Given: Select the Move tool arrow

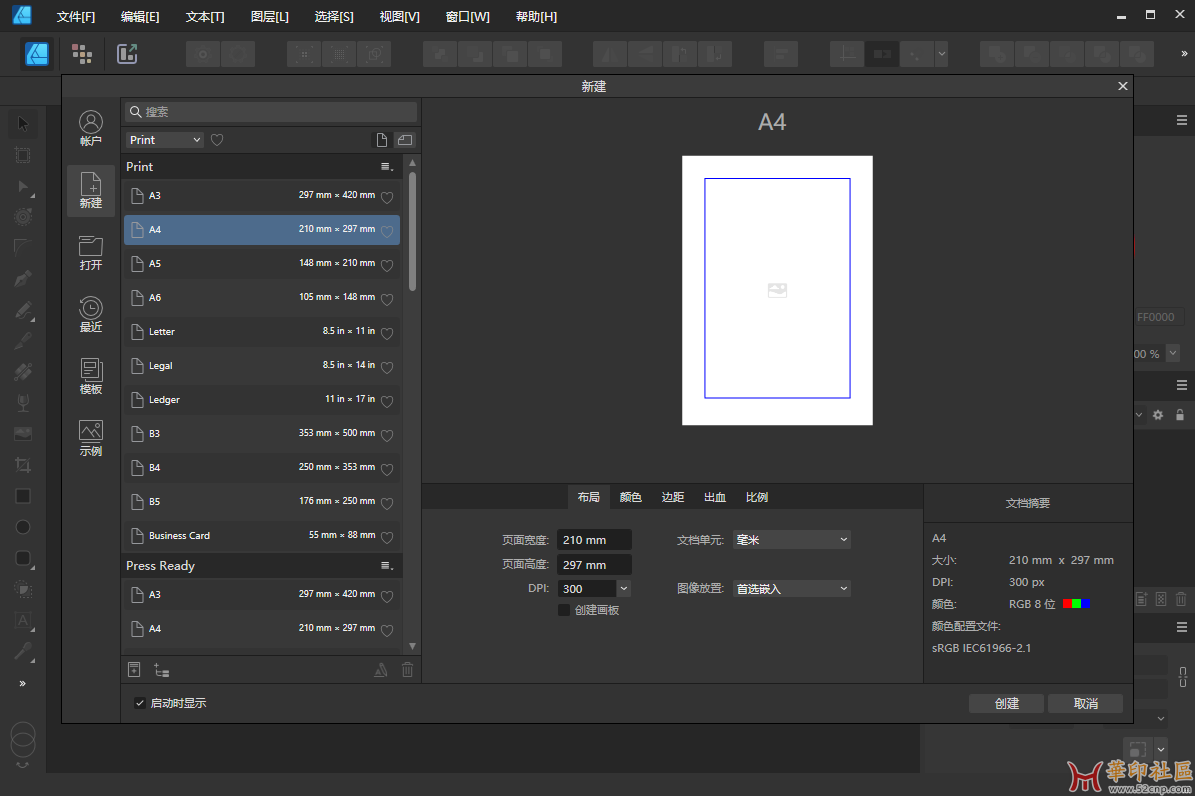Looking at the screenshot, I should (x=23, y=124).
